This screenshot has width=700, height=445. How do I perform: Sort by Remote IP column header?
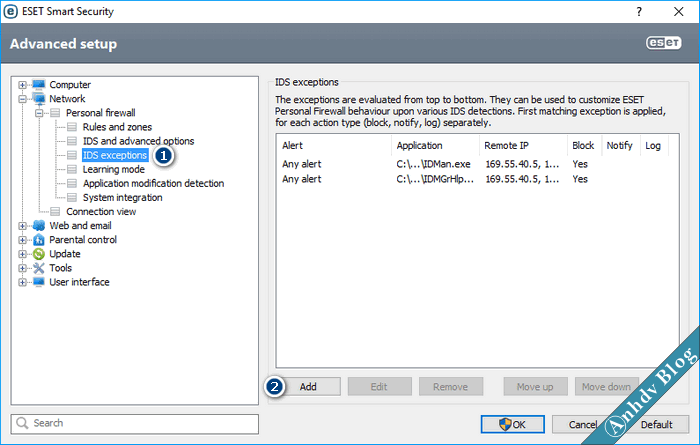[523, 146]
